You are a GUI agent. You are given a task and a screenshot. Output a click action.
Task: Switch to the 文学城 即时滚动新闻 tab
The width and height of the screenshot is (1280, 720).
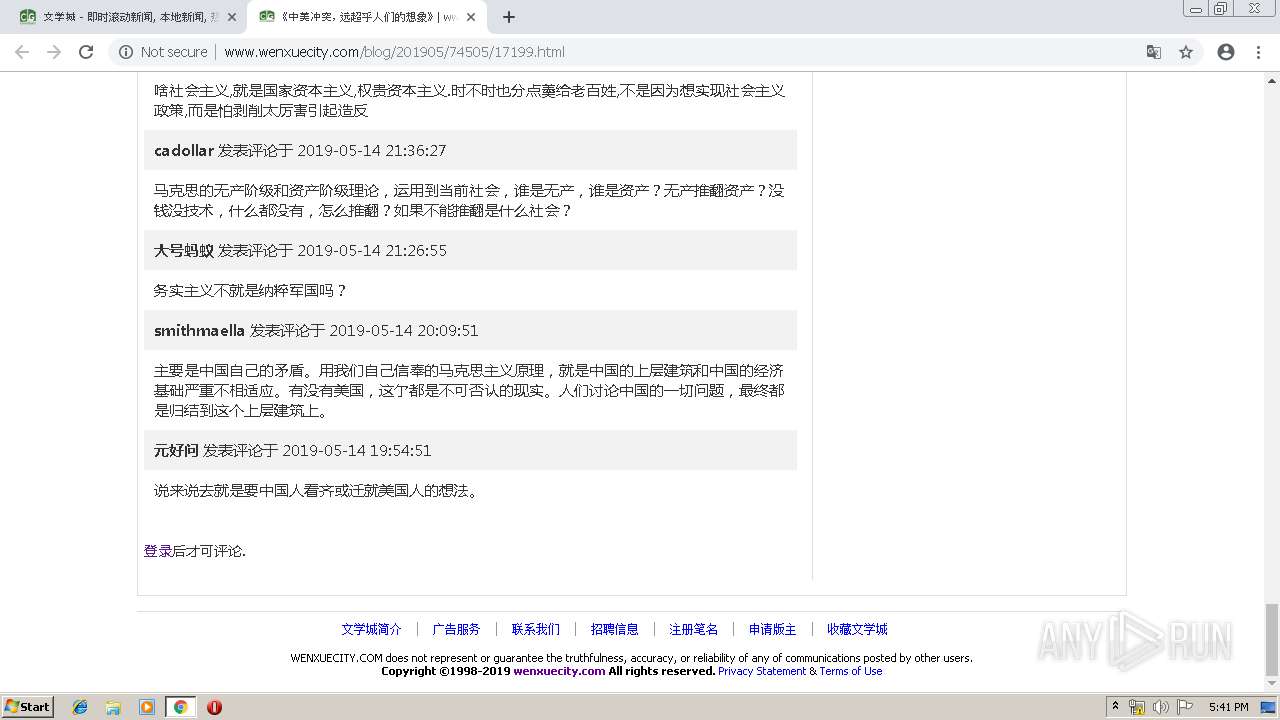coord(120,17)
